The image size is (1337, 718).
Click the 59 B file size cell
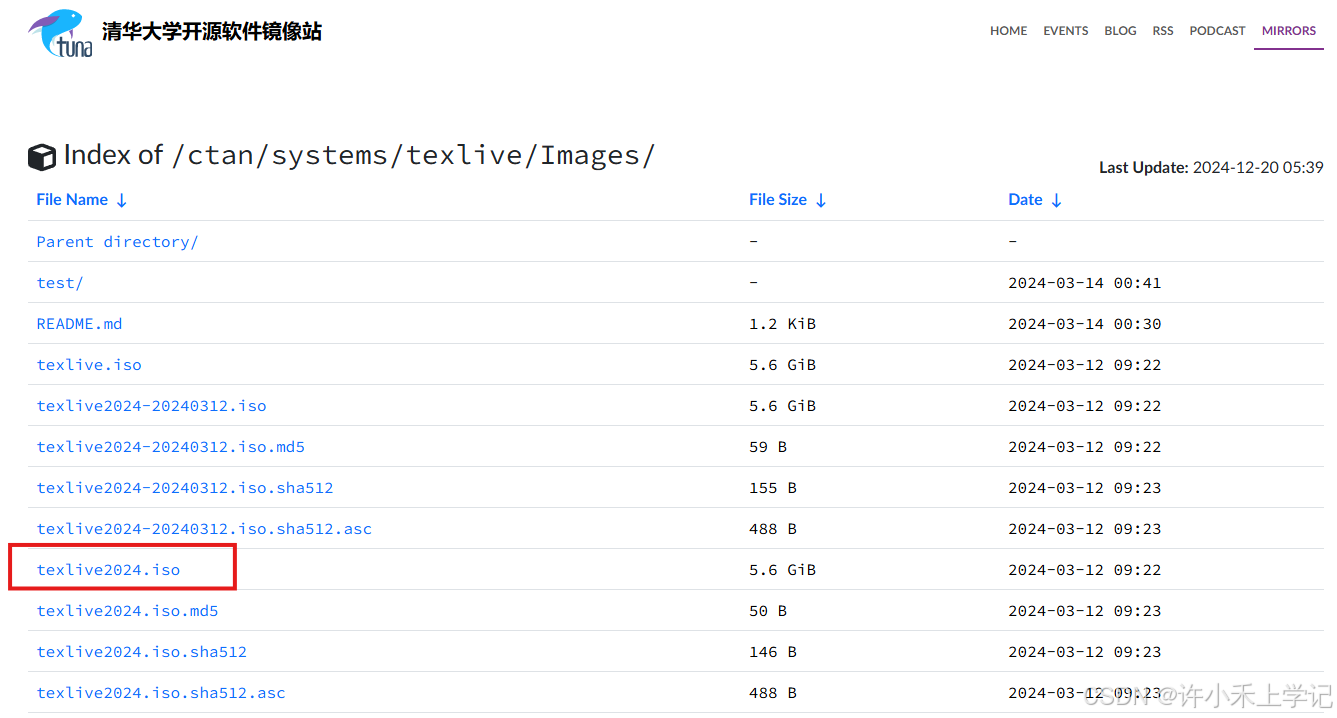[768, 447]
